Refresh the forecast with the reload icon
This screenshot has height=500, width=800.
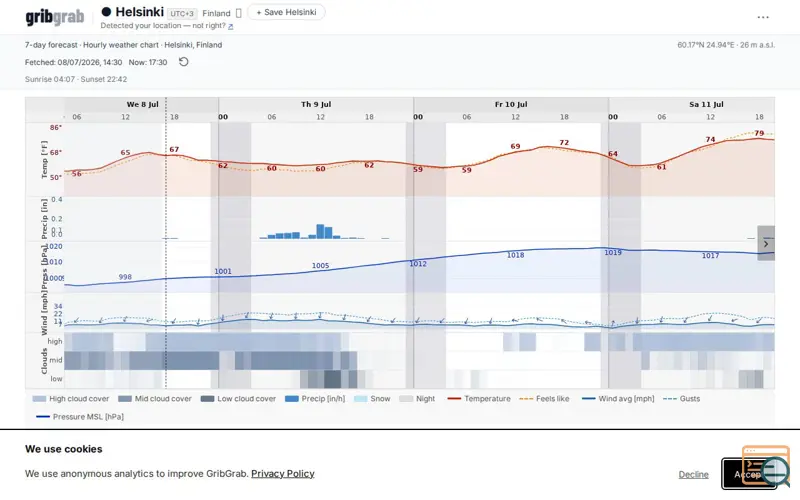[x=184, y=62]
